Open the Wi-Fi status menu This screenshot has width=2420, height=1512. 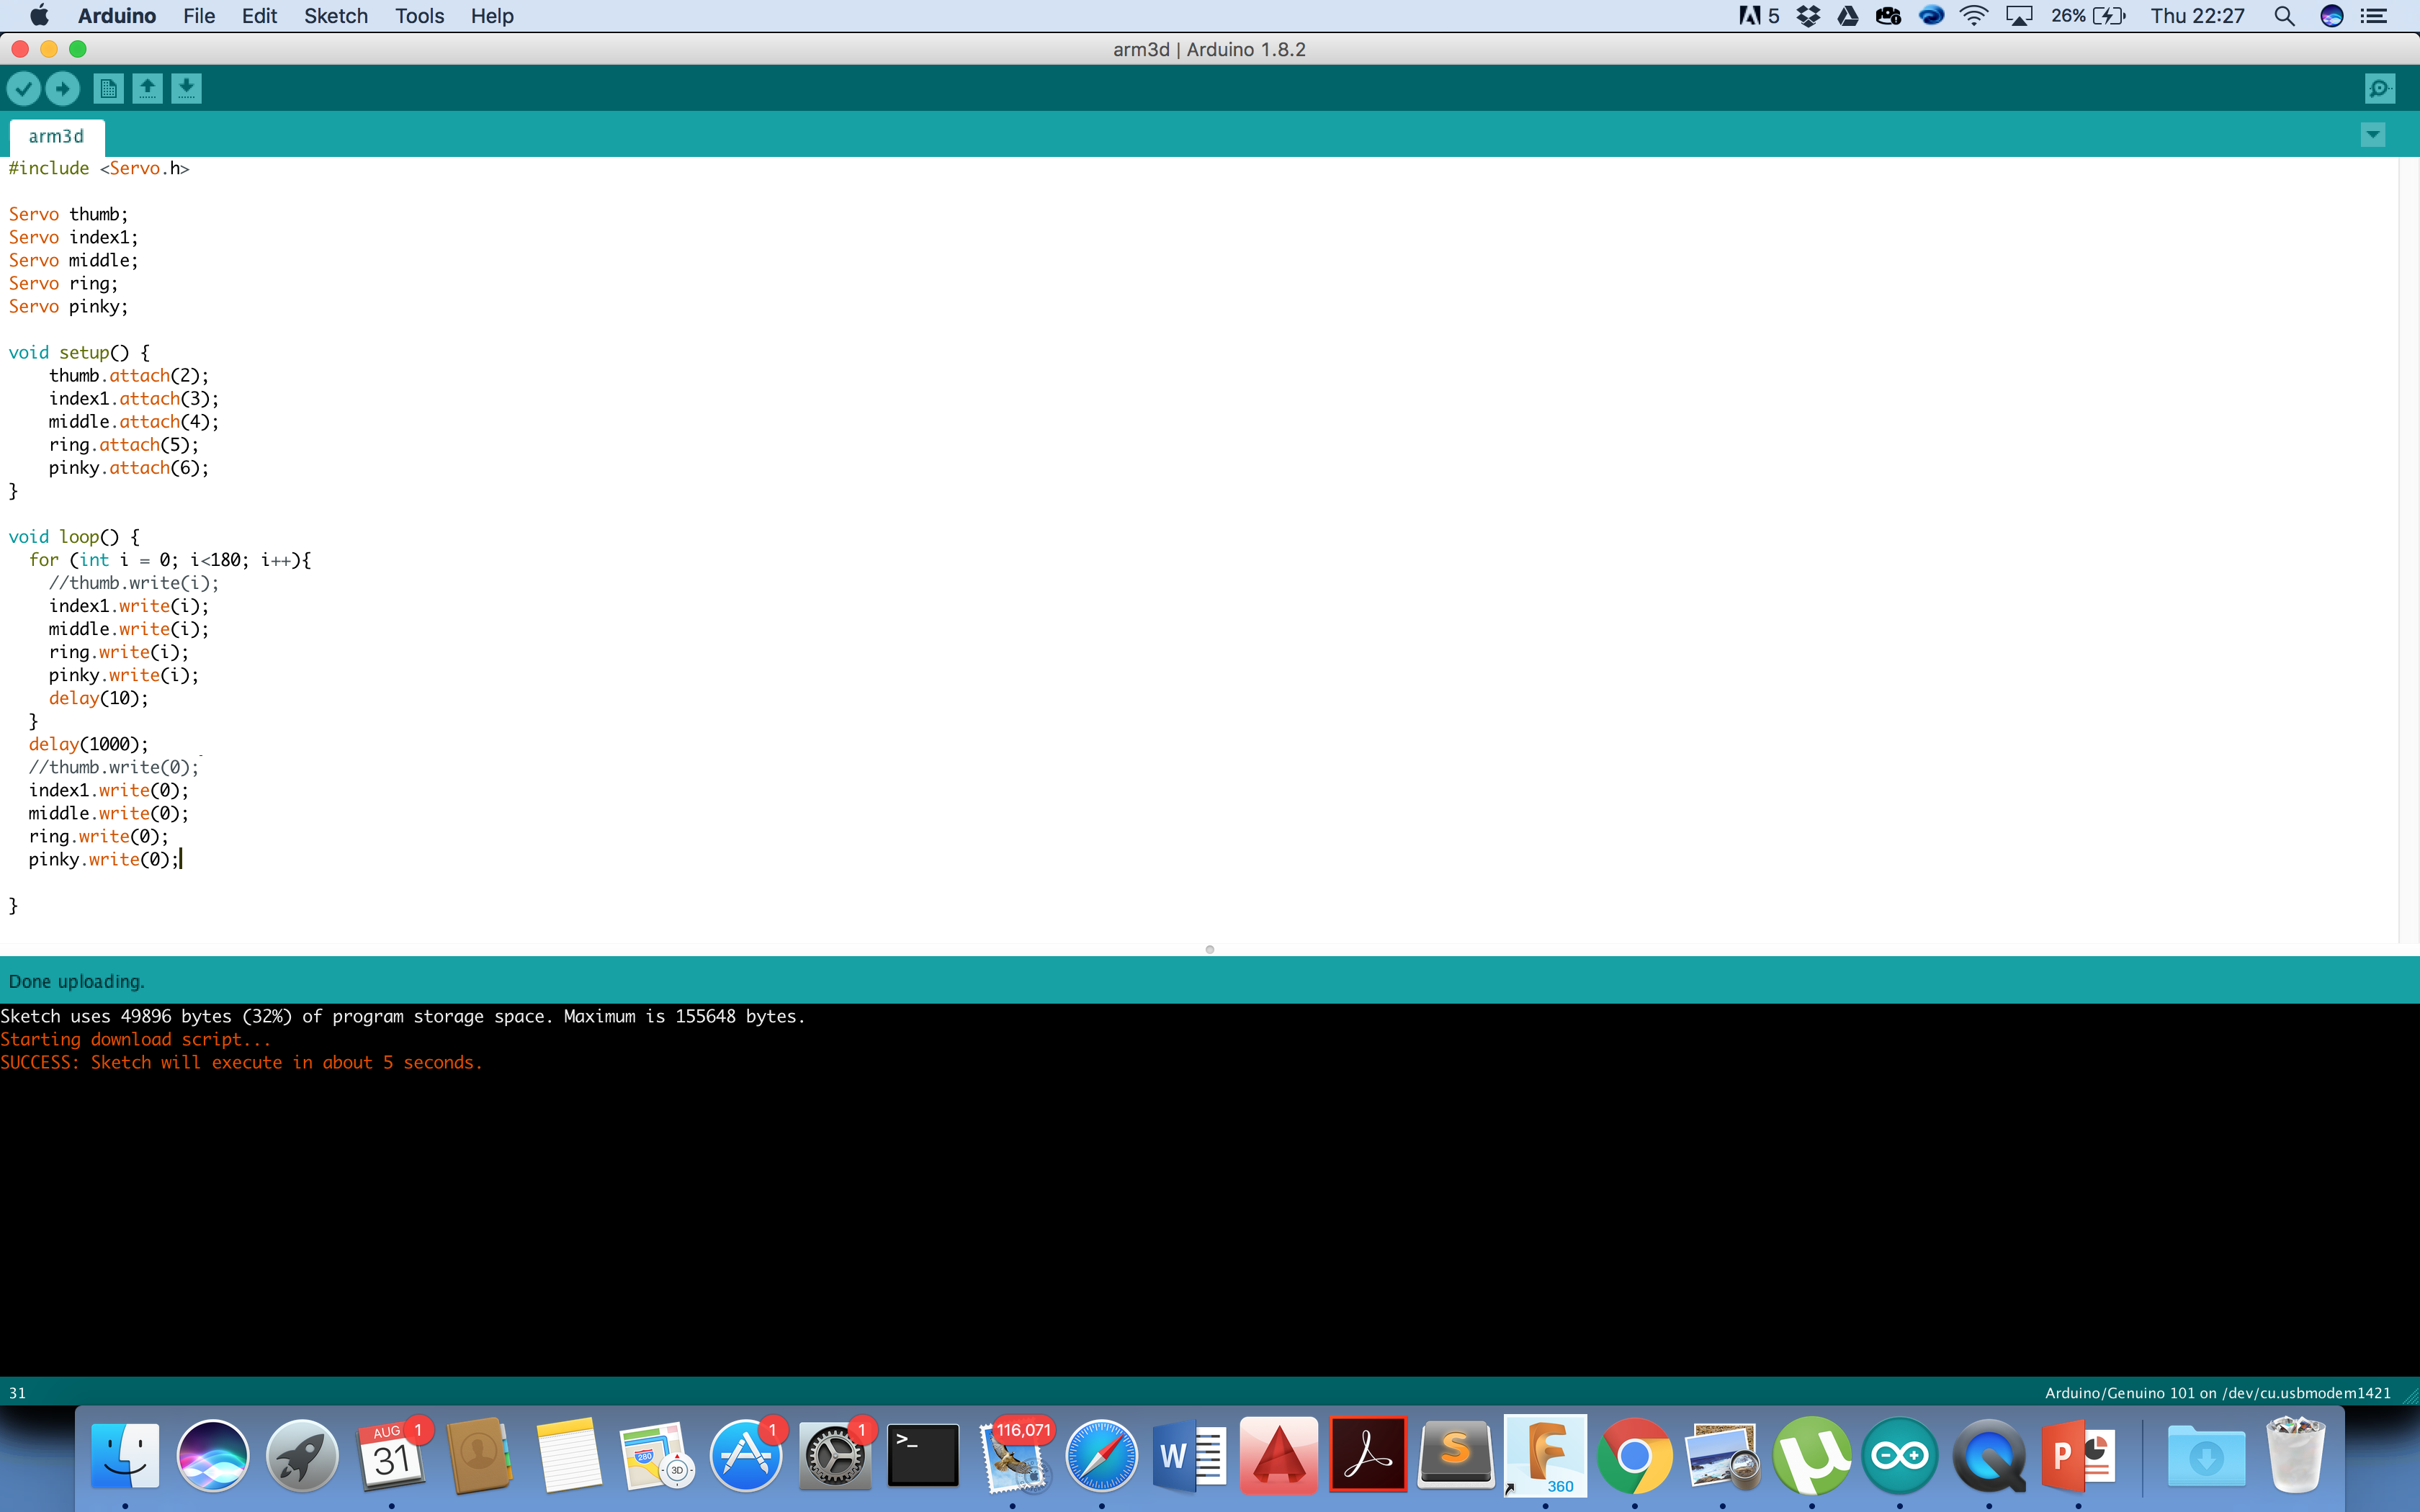point(1974,16)
